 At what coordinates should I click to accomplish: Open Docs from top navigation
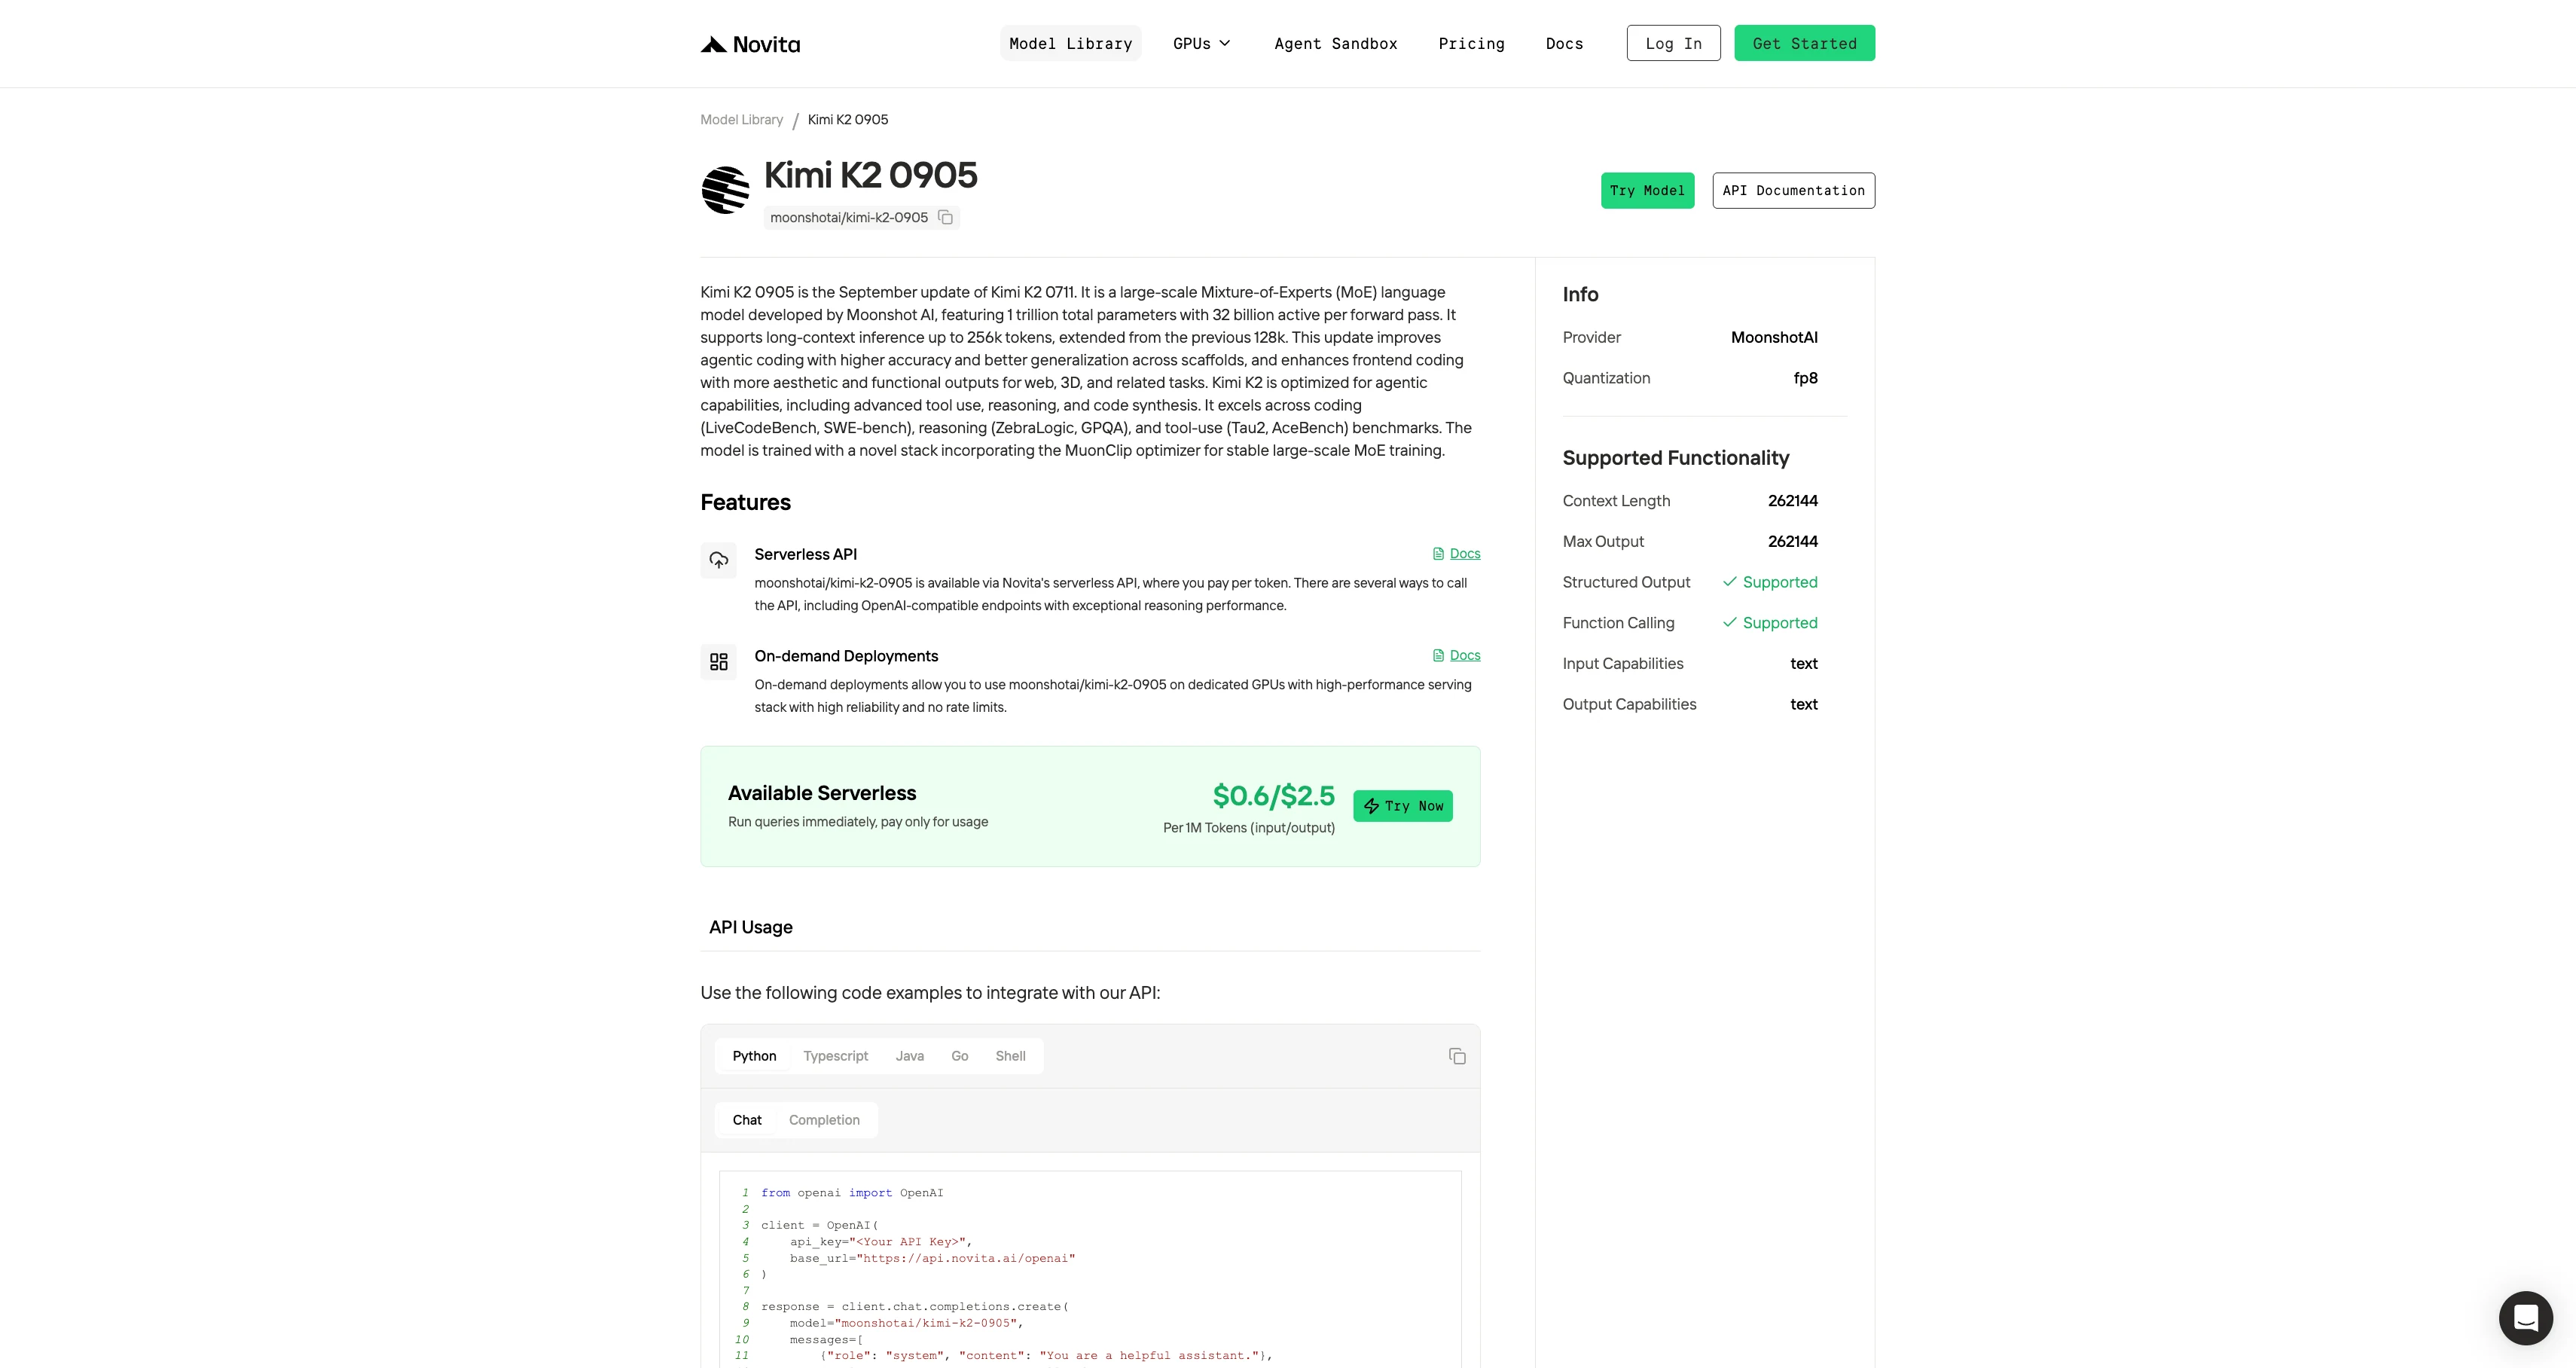click(x=1564, y=43)
